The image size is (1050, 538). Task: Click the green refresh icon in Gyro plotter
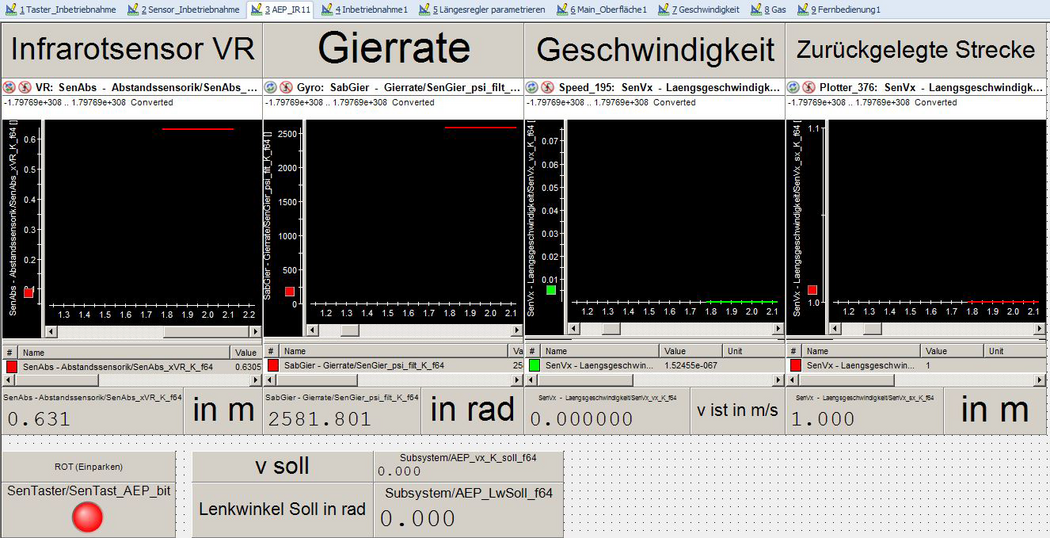[x=271, y=88]
